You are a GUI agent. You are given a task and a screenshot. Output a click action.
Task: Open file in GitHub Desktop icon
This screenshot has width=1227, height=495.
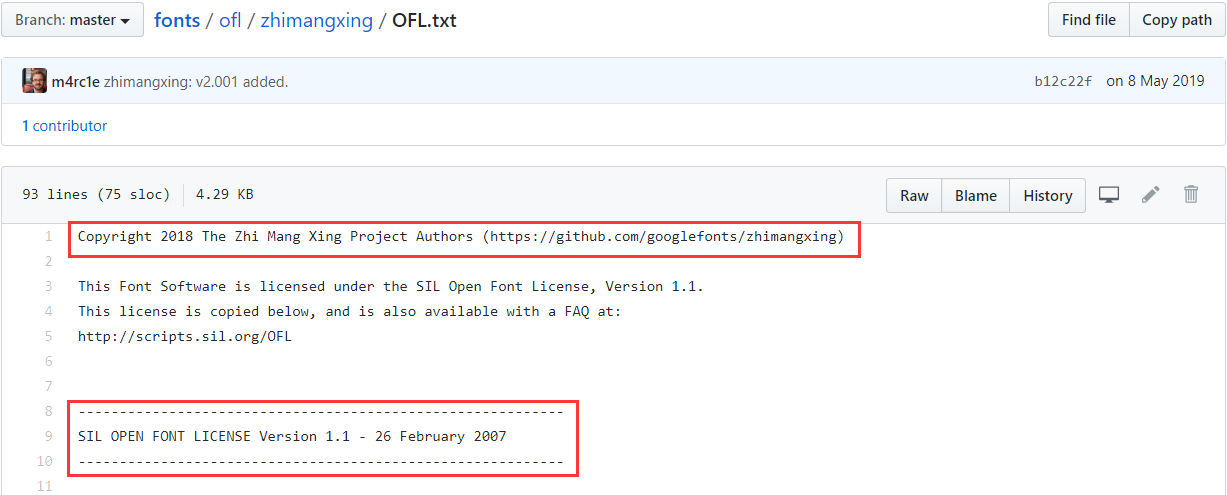[1108, 195]
